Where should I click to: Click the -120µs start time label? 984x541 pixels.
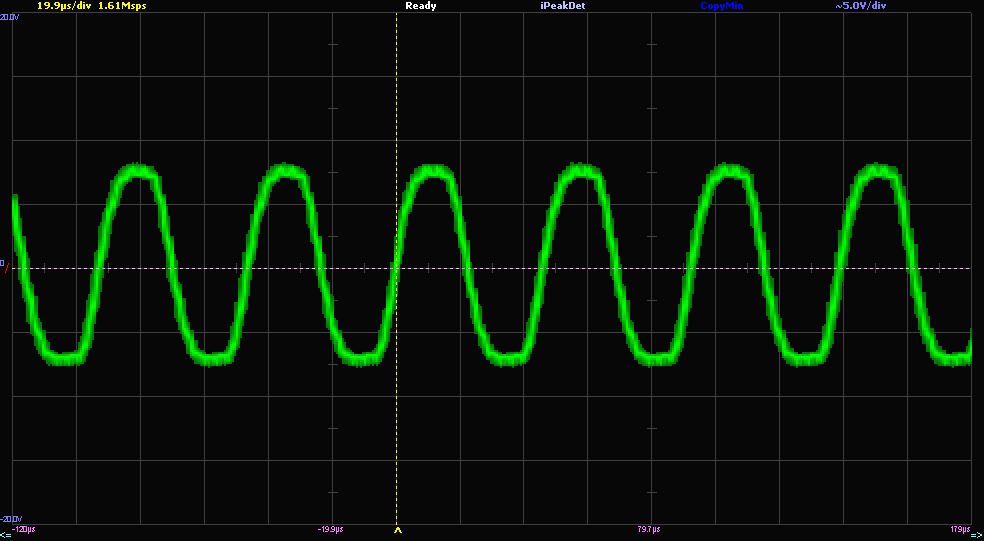click(x=25, y=528)
